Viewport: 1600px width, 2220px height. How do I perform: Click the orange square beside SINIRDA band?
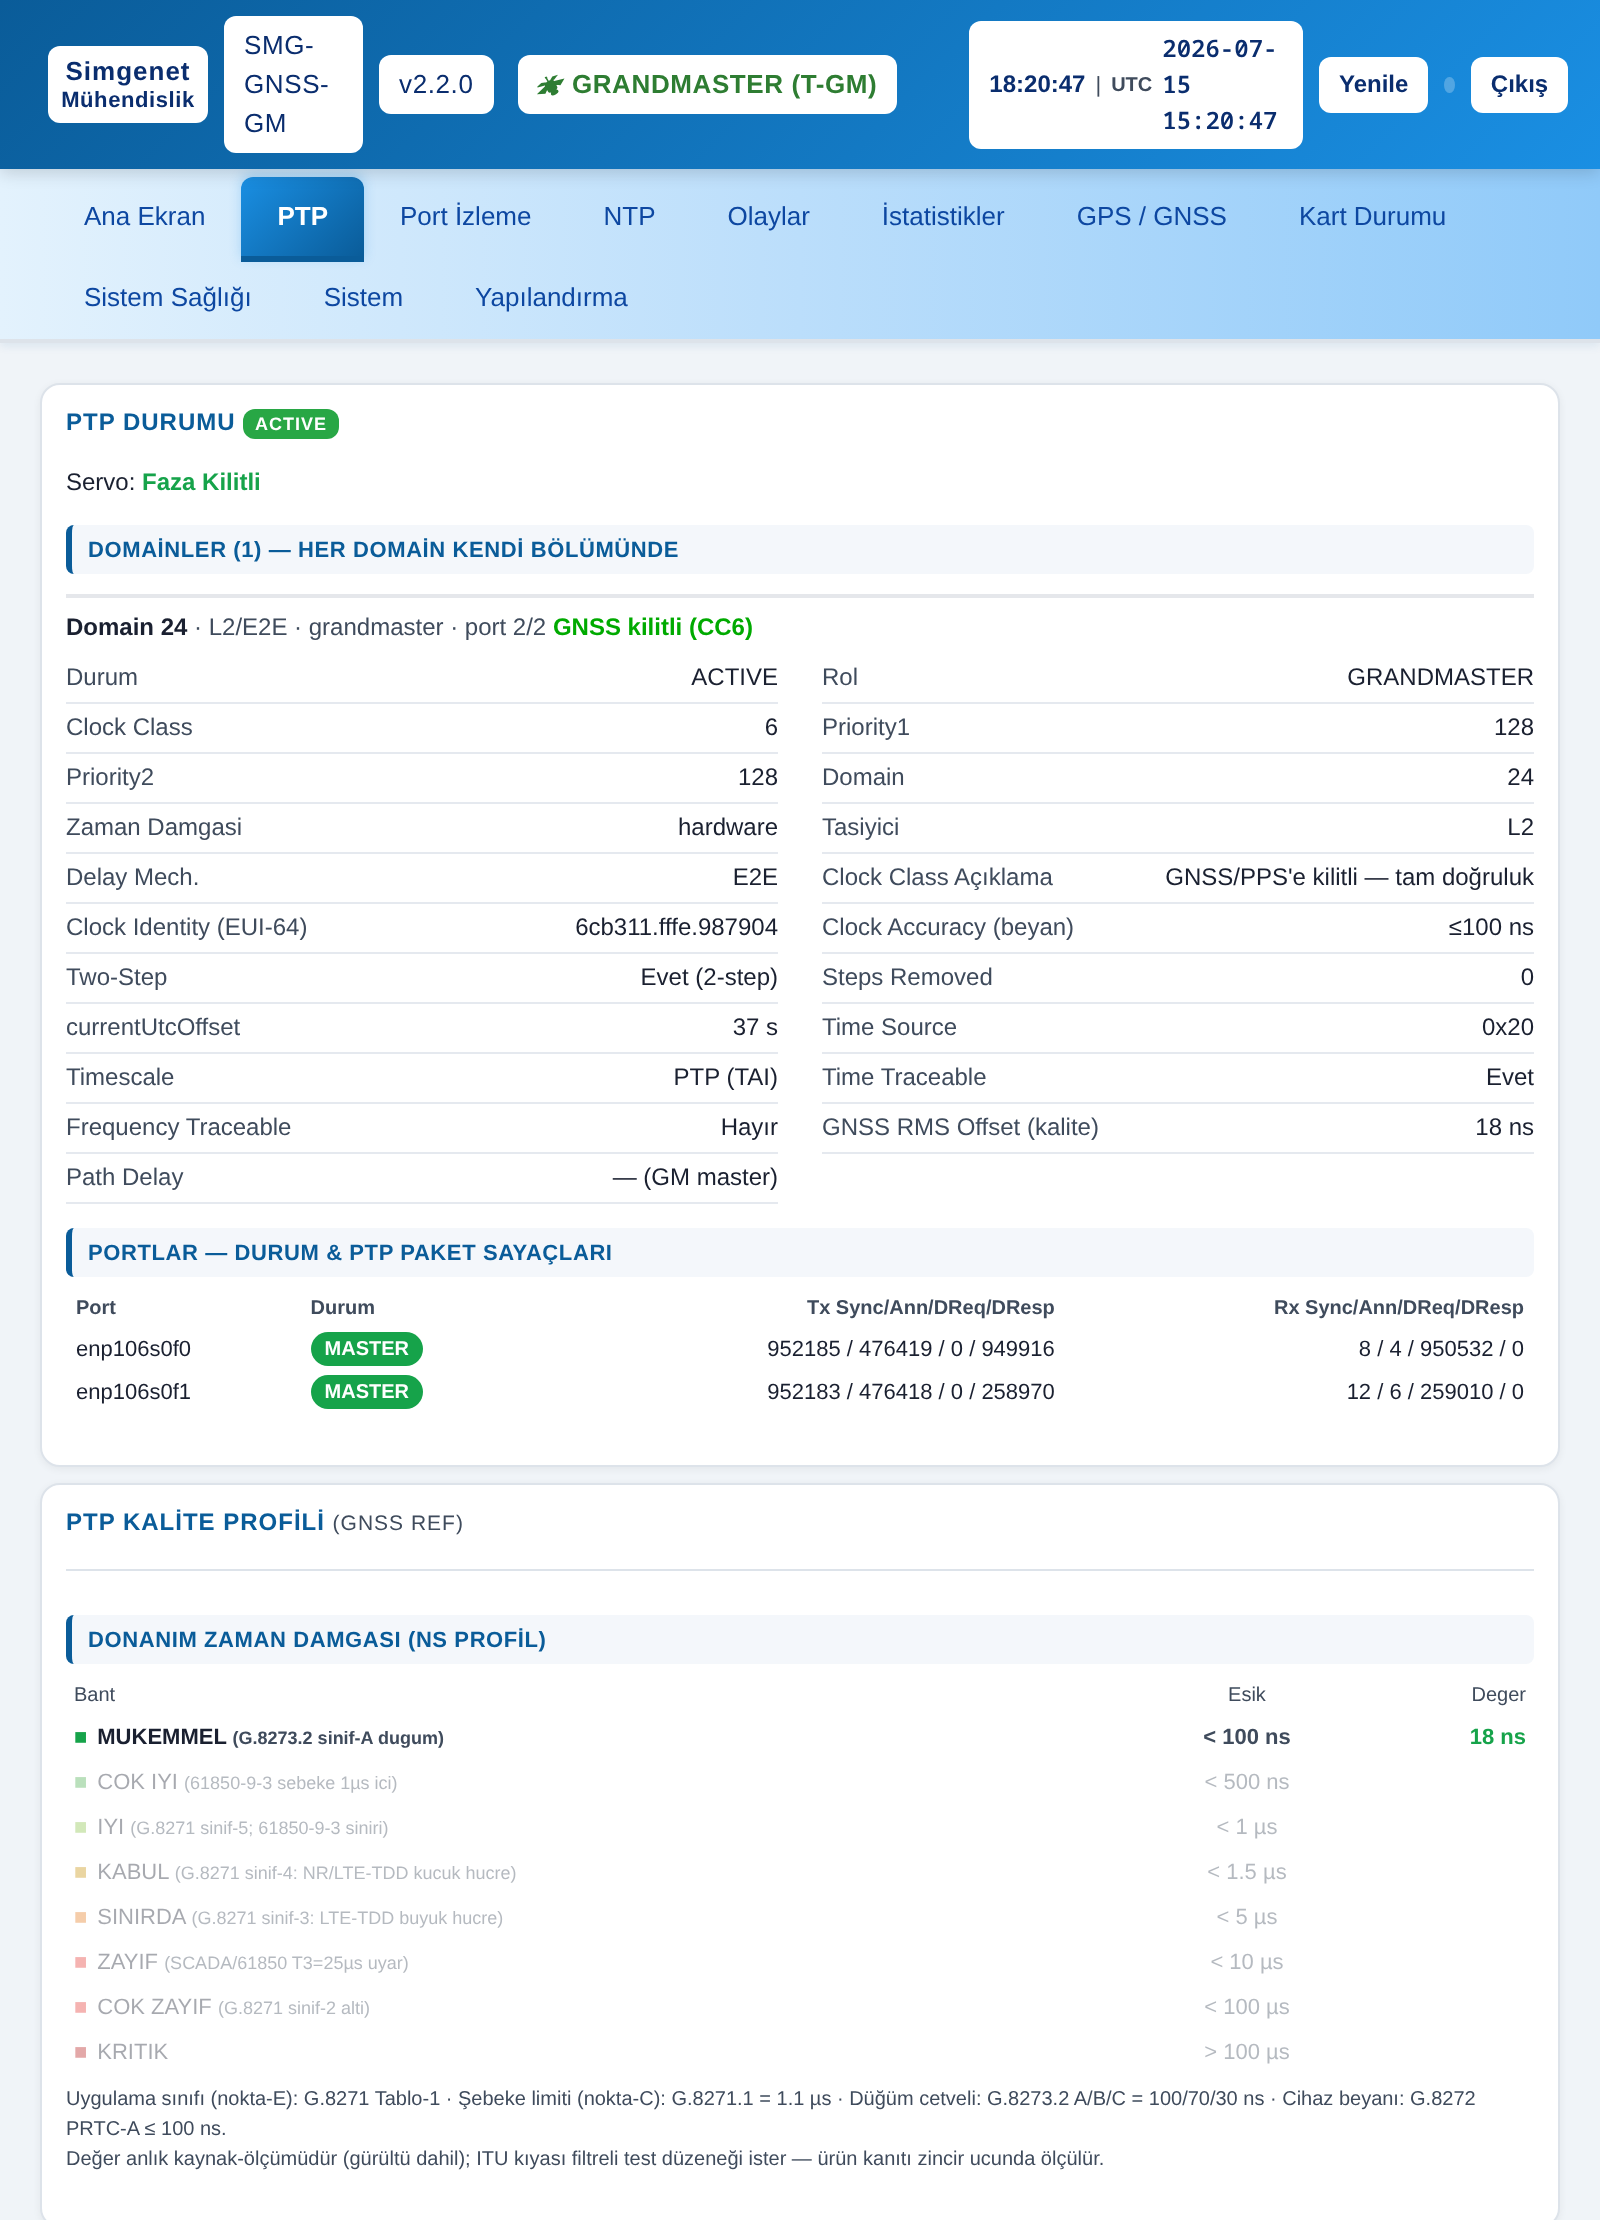(81, 1917)
